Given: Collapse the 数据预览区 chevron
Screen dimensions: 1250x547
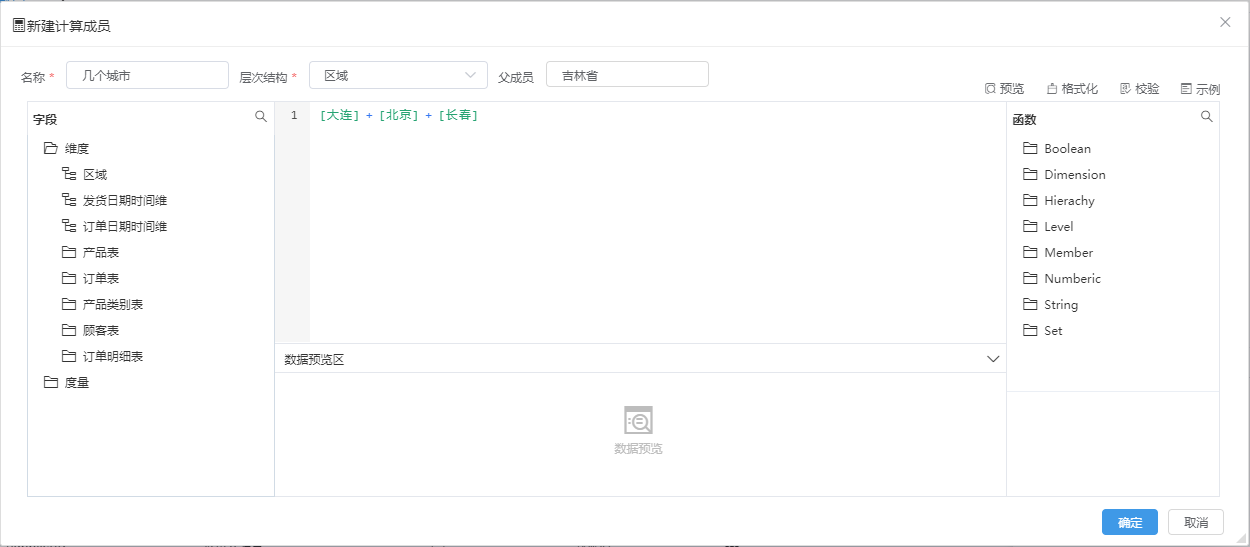Looking at the screenshot, I should coord(993,359).
